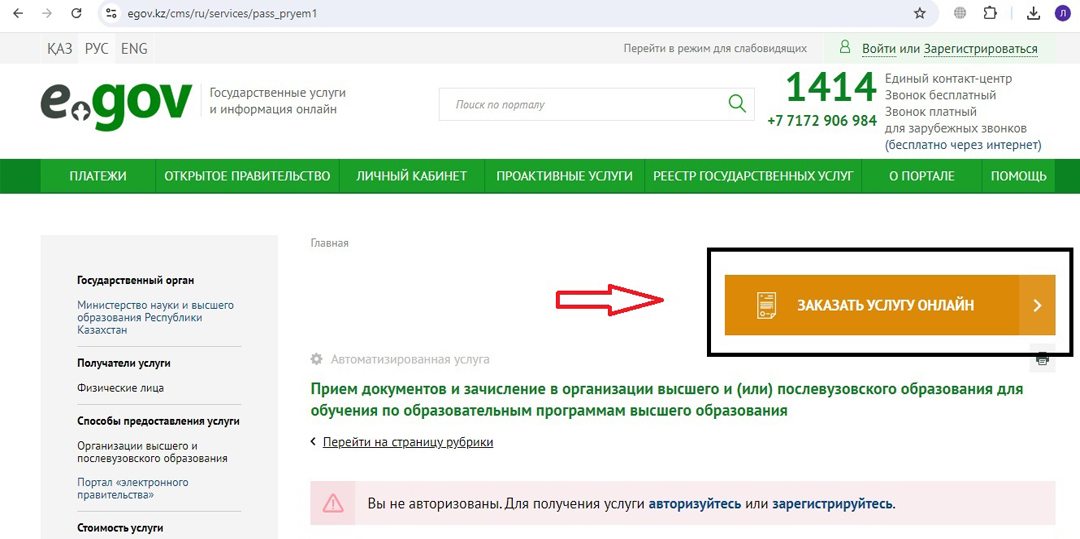Click Перейти в режим для слабовидящих
The height and width of the screenshot is (539, 1080).
715,49
